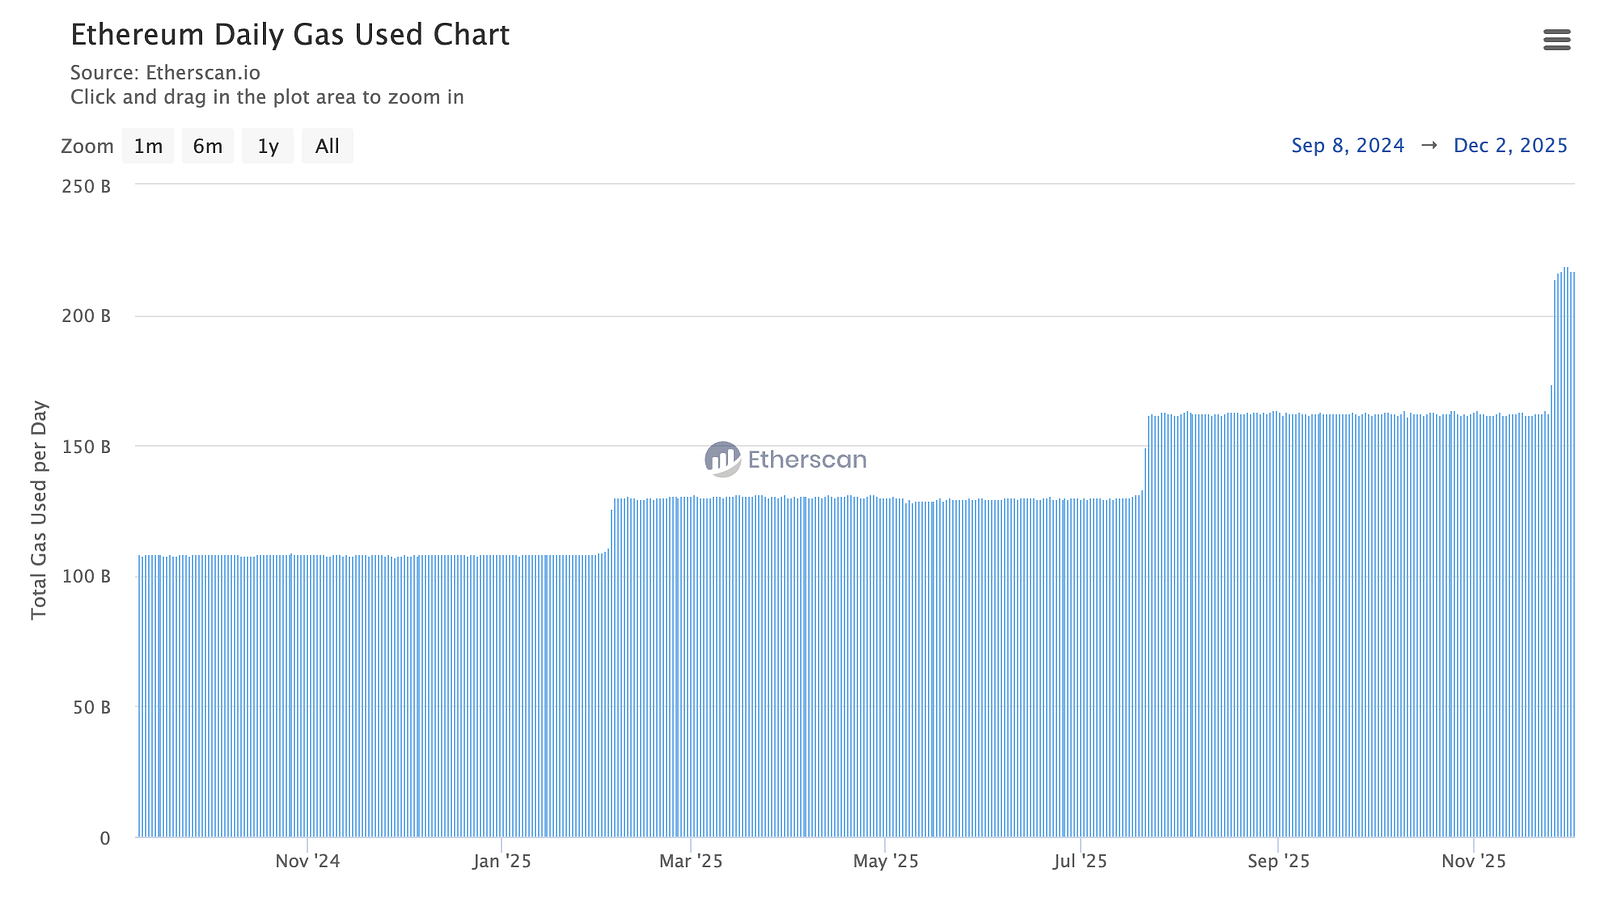Select the 50 B y-axis label

[x=93, y=708]
